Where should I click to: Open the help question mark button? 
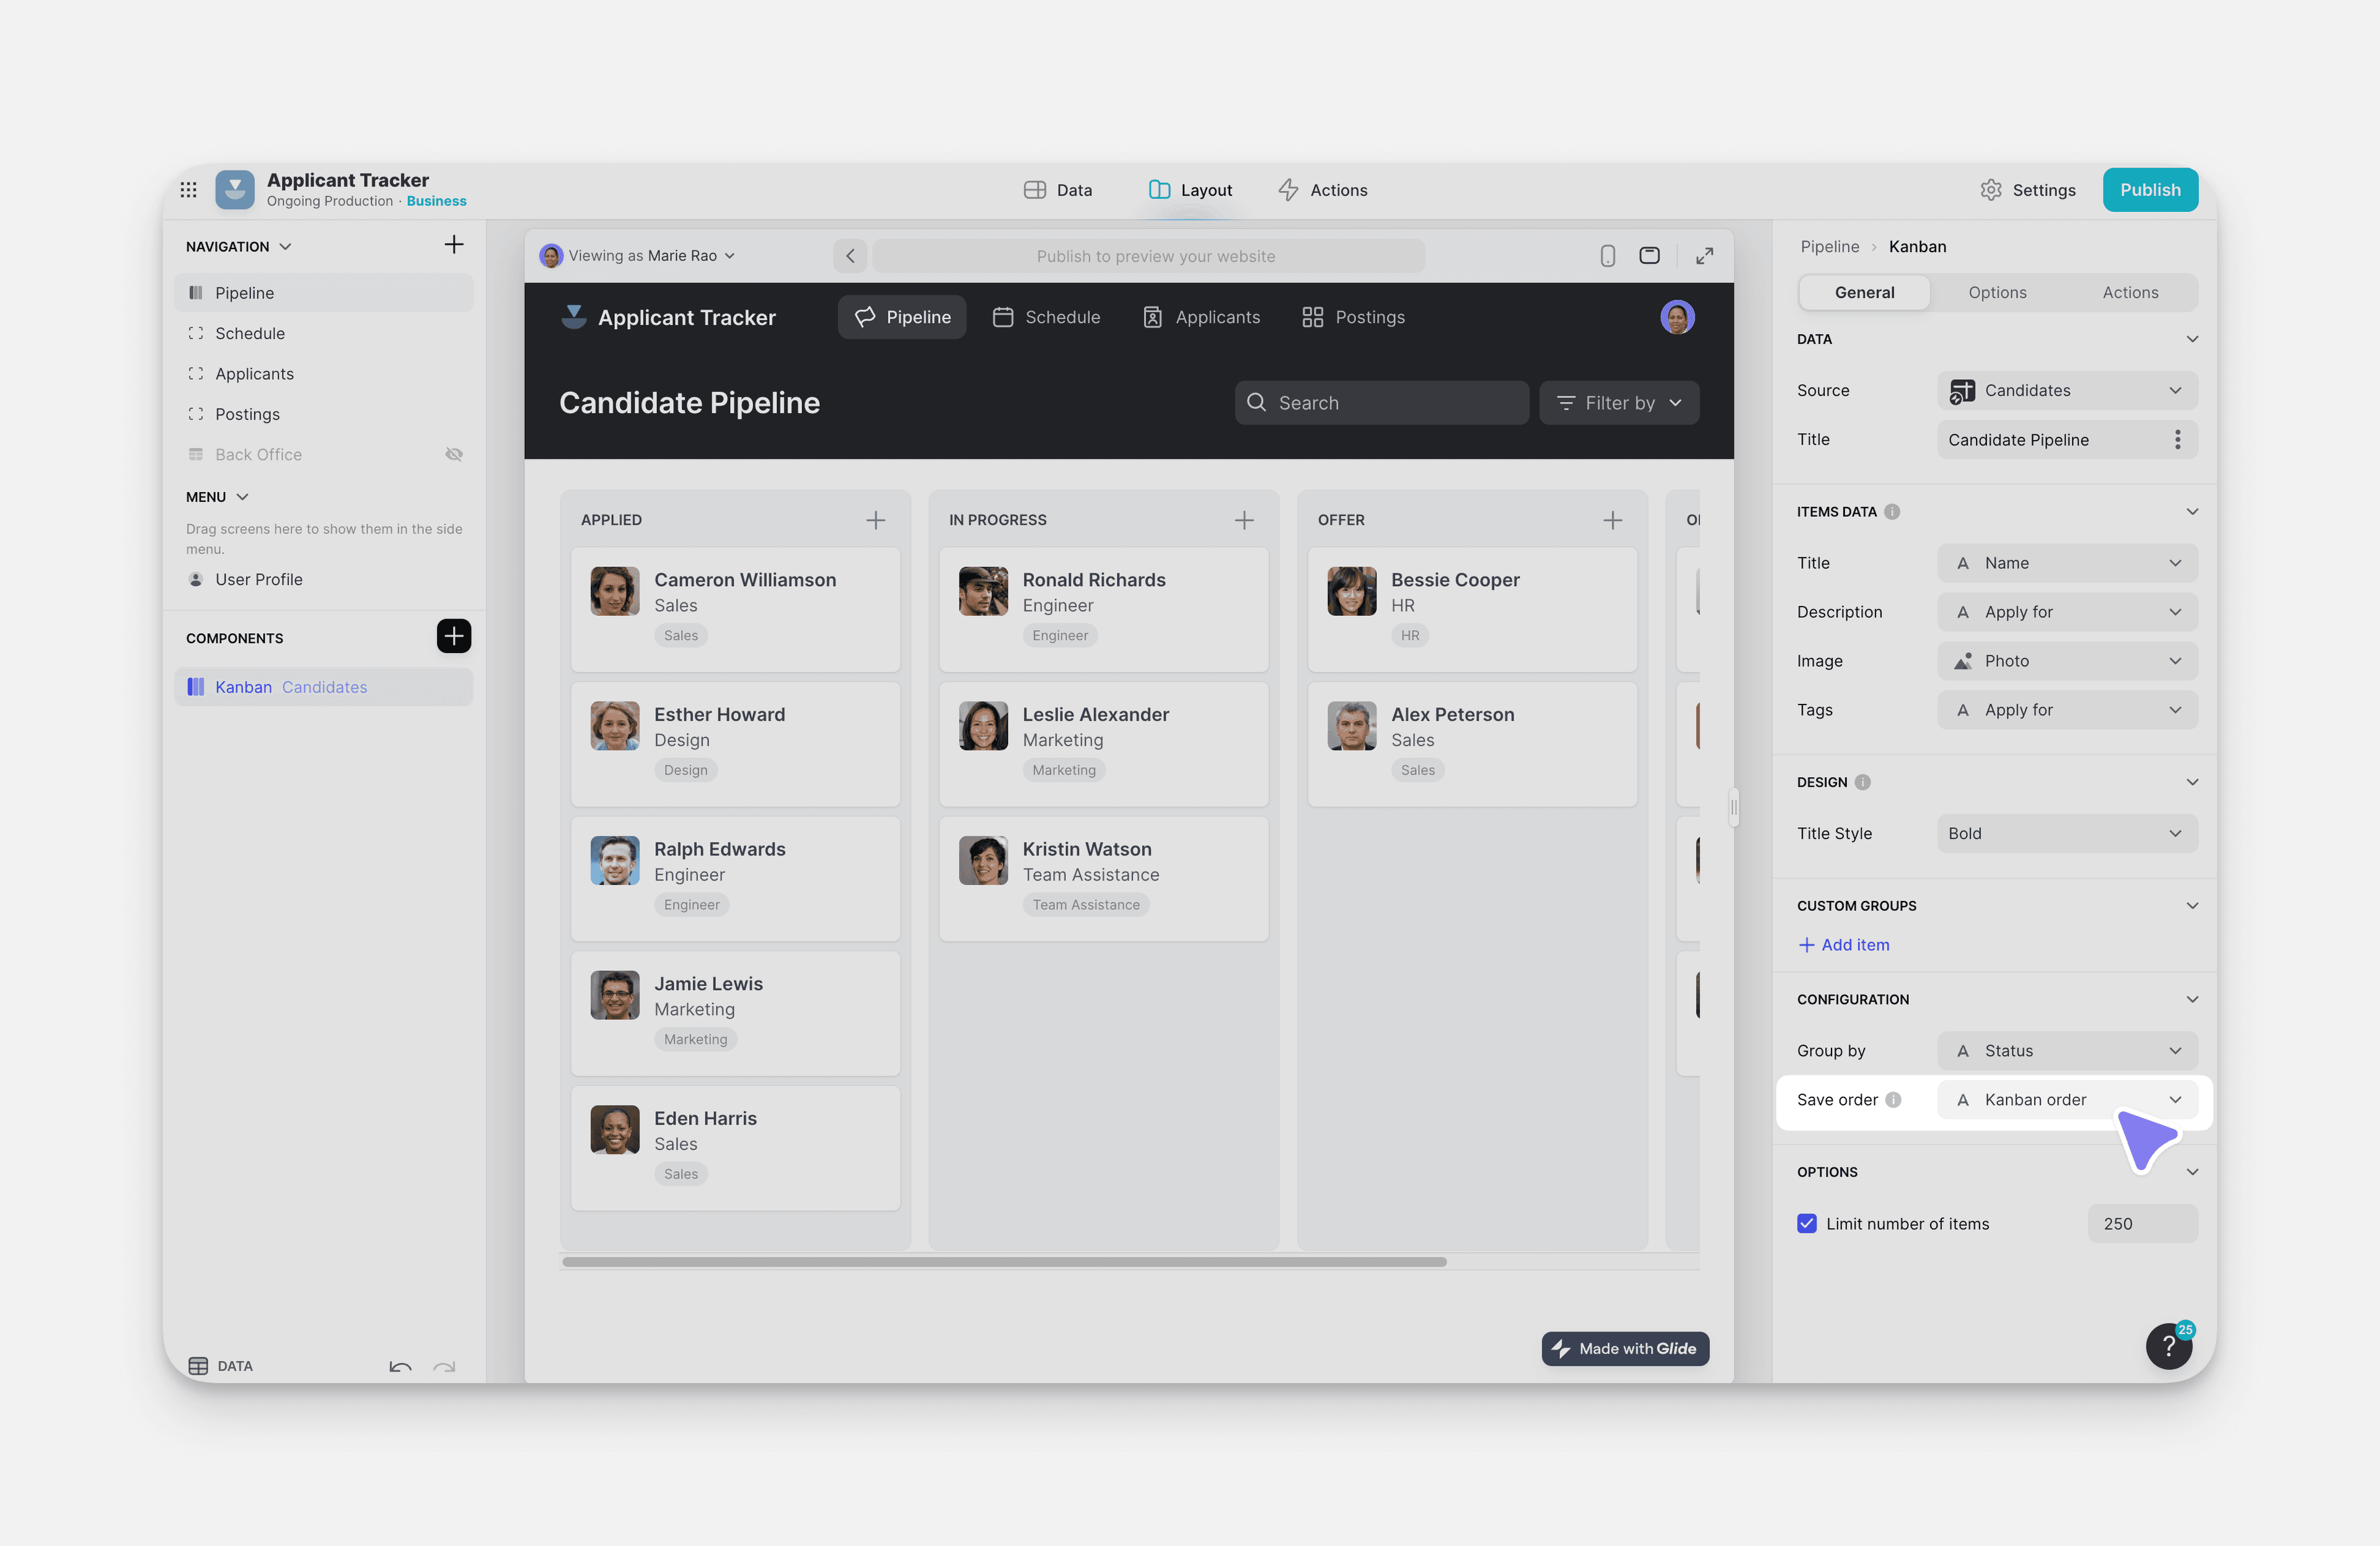[x=2169, y=1347]
